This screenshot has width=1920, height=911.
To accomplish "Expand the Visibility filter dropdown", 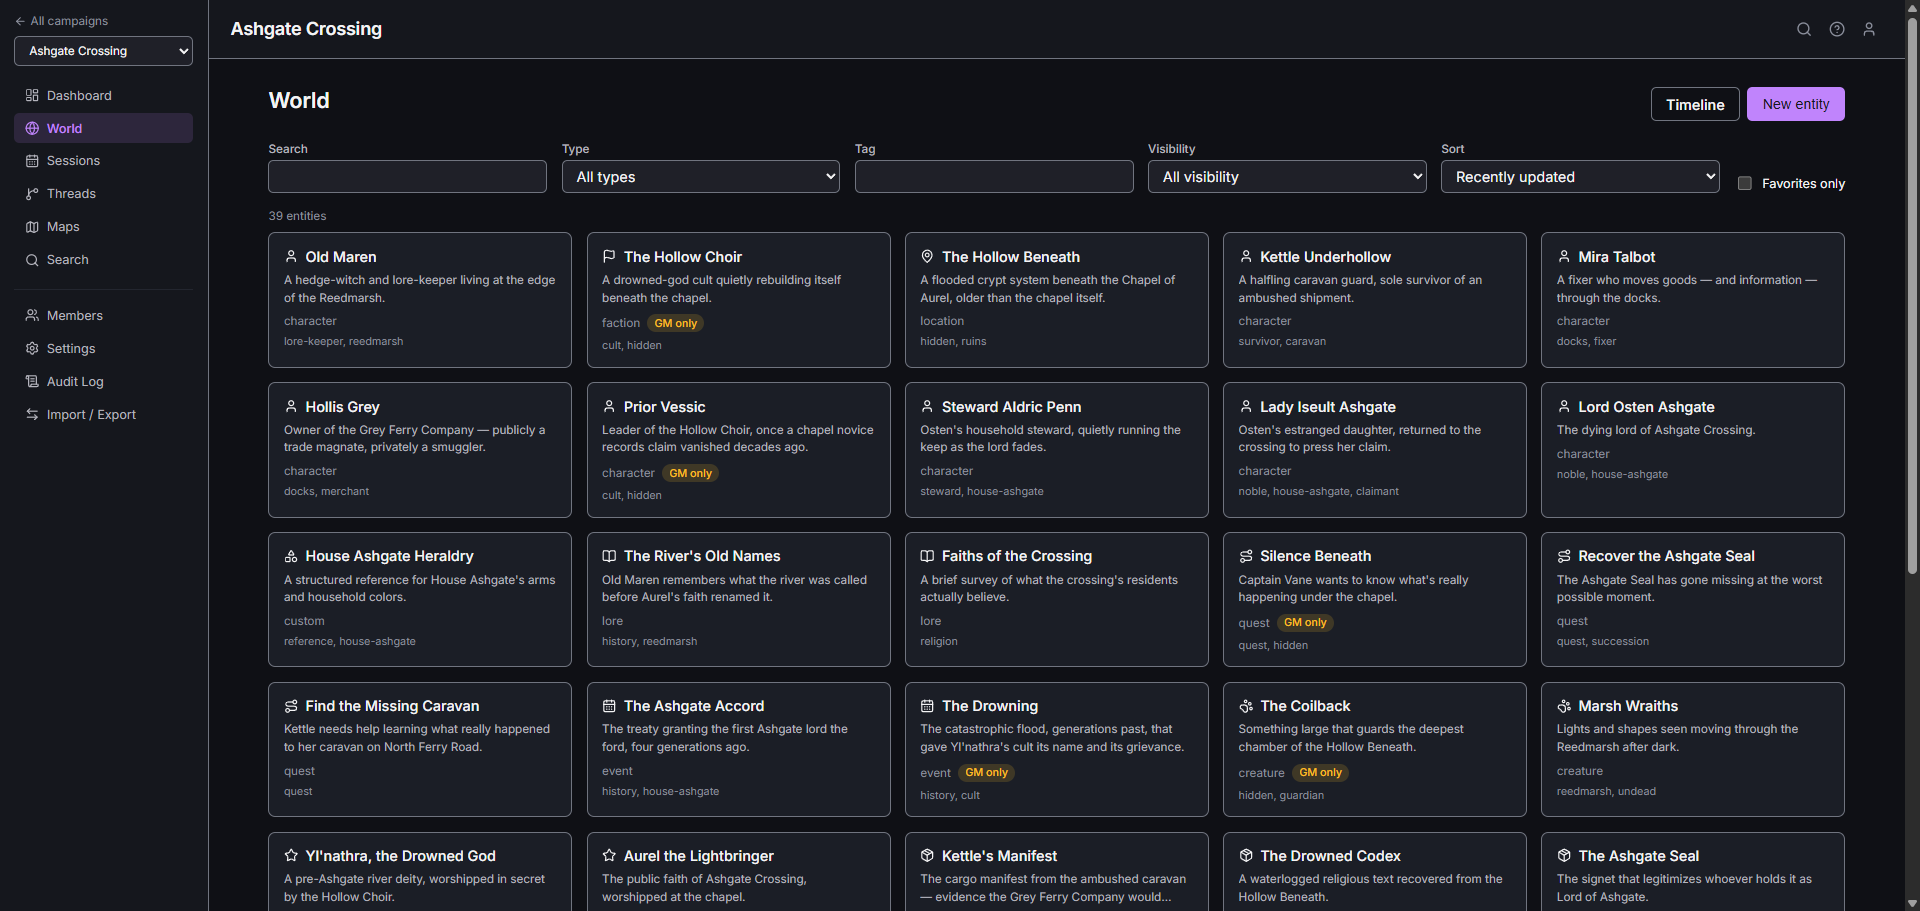I will (x=1287, y=177).
